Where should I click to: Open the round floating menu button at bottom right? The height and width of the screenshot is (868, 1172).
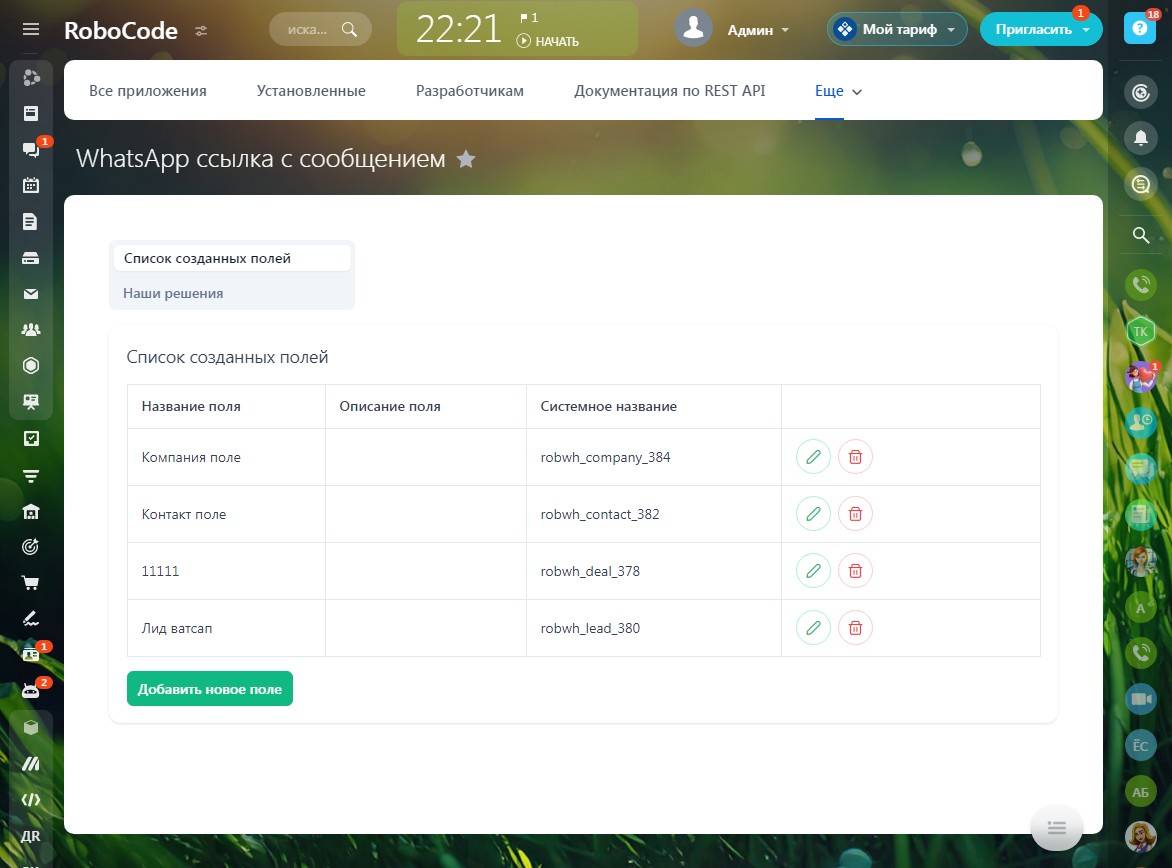[x=1056, y=828]
